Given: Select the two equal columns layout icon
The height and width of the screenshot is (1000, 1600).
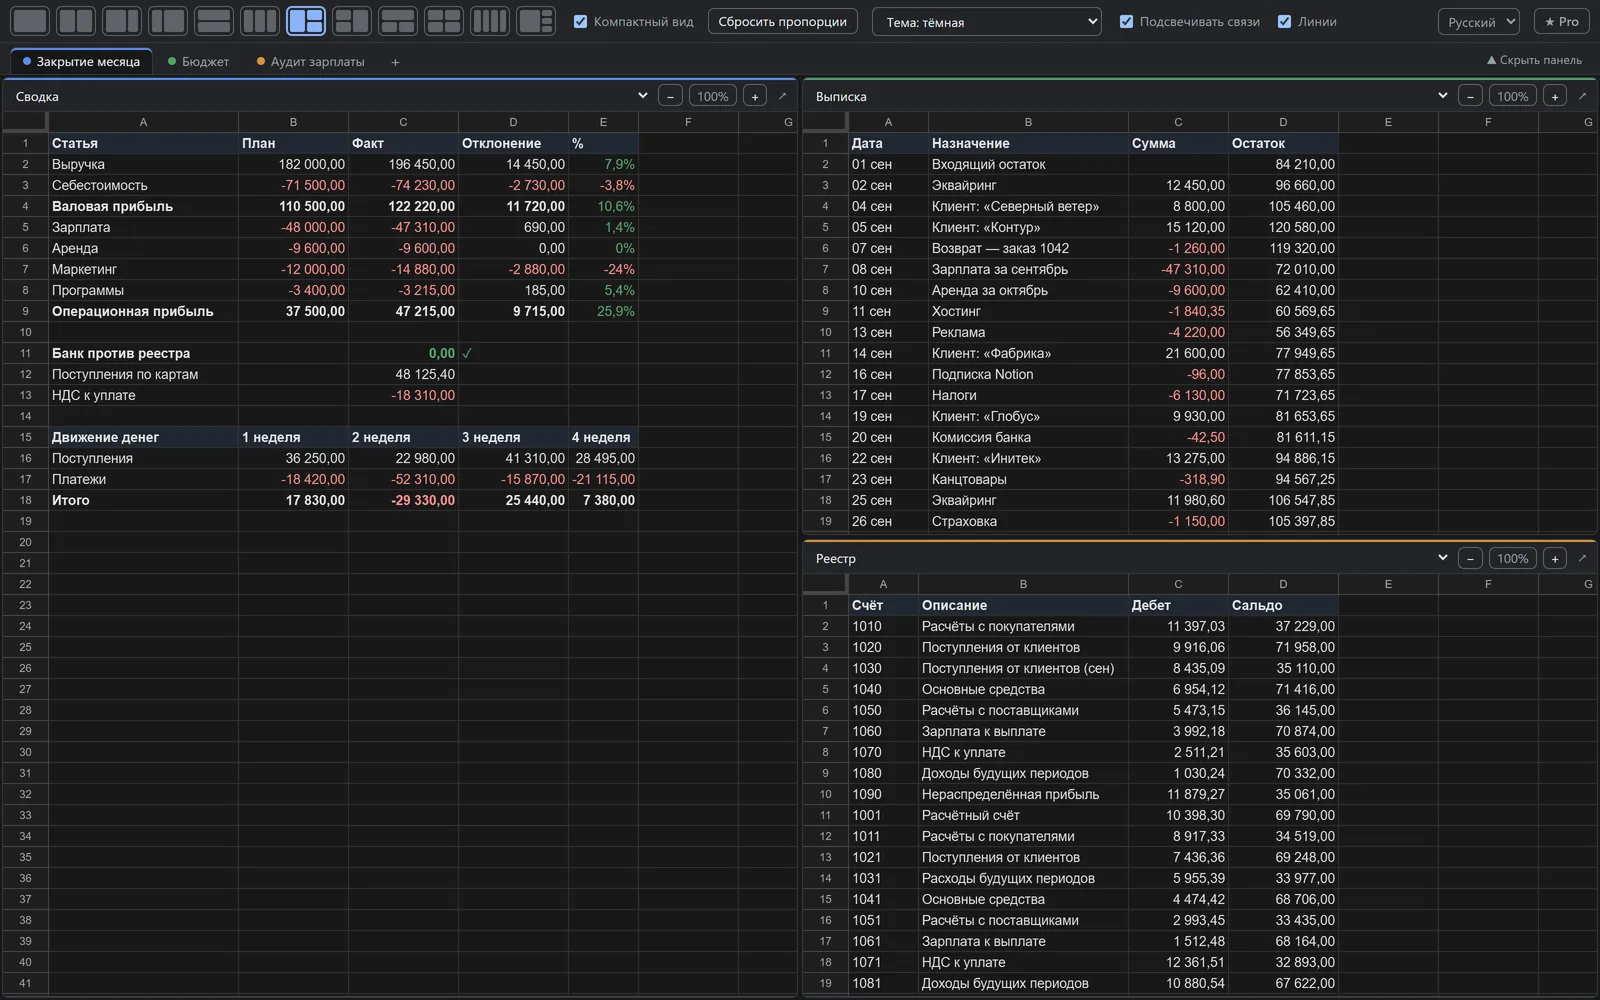Looking at the screenshot, I should click(76, 21).
